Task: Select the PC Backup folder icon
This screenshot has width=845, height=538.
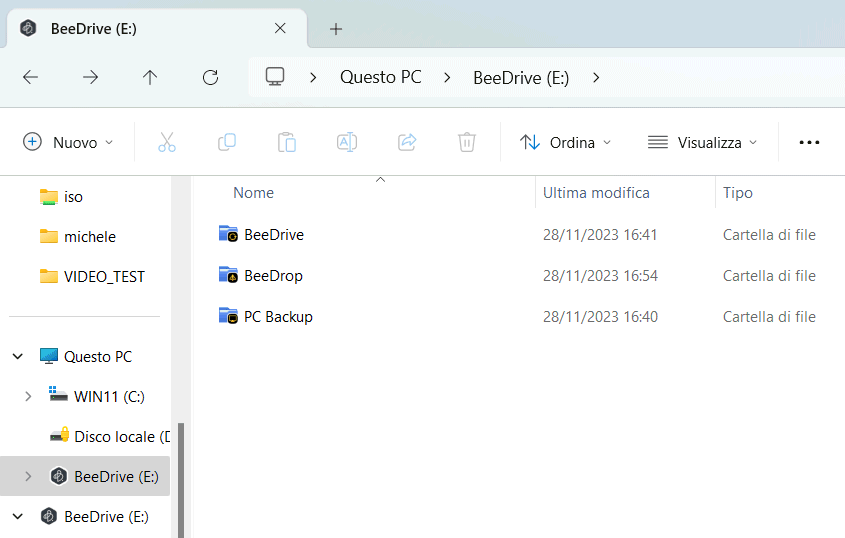Action: pos(228,316)
